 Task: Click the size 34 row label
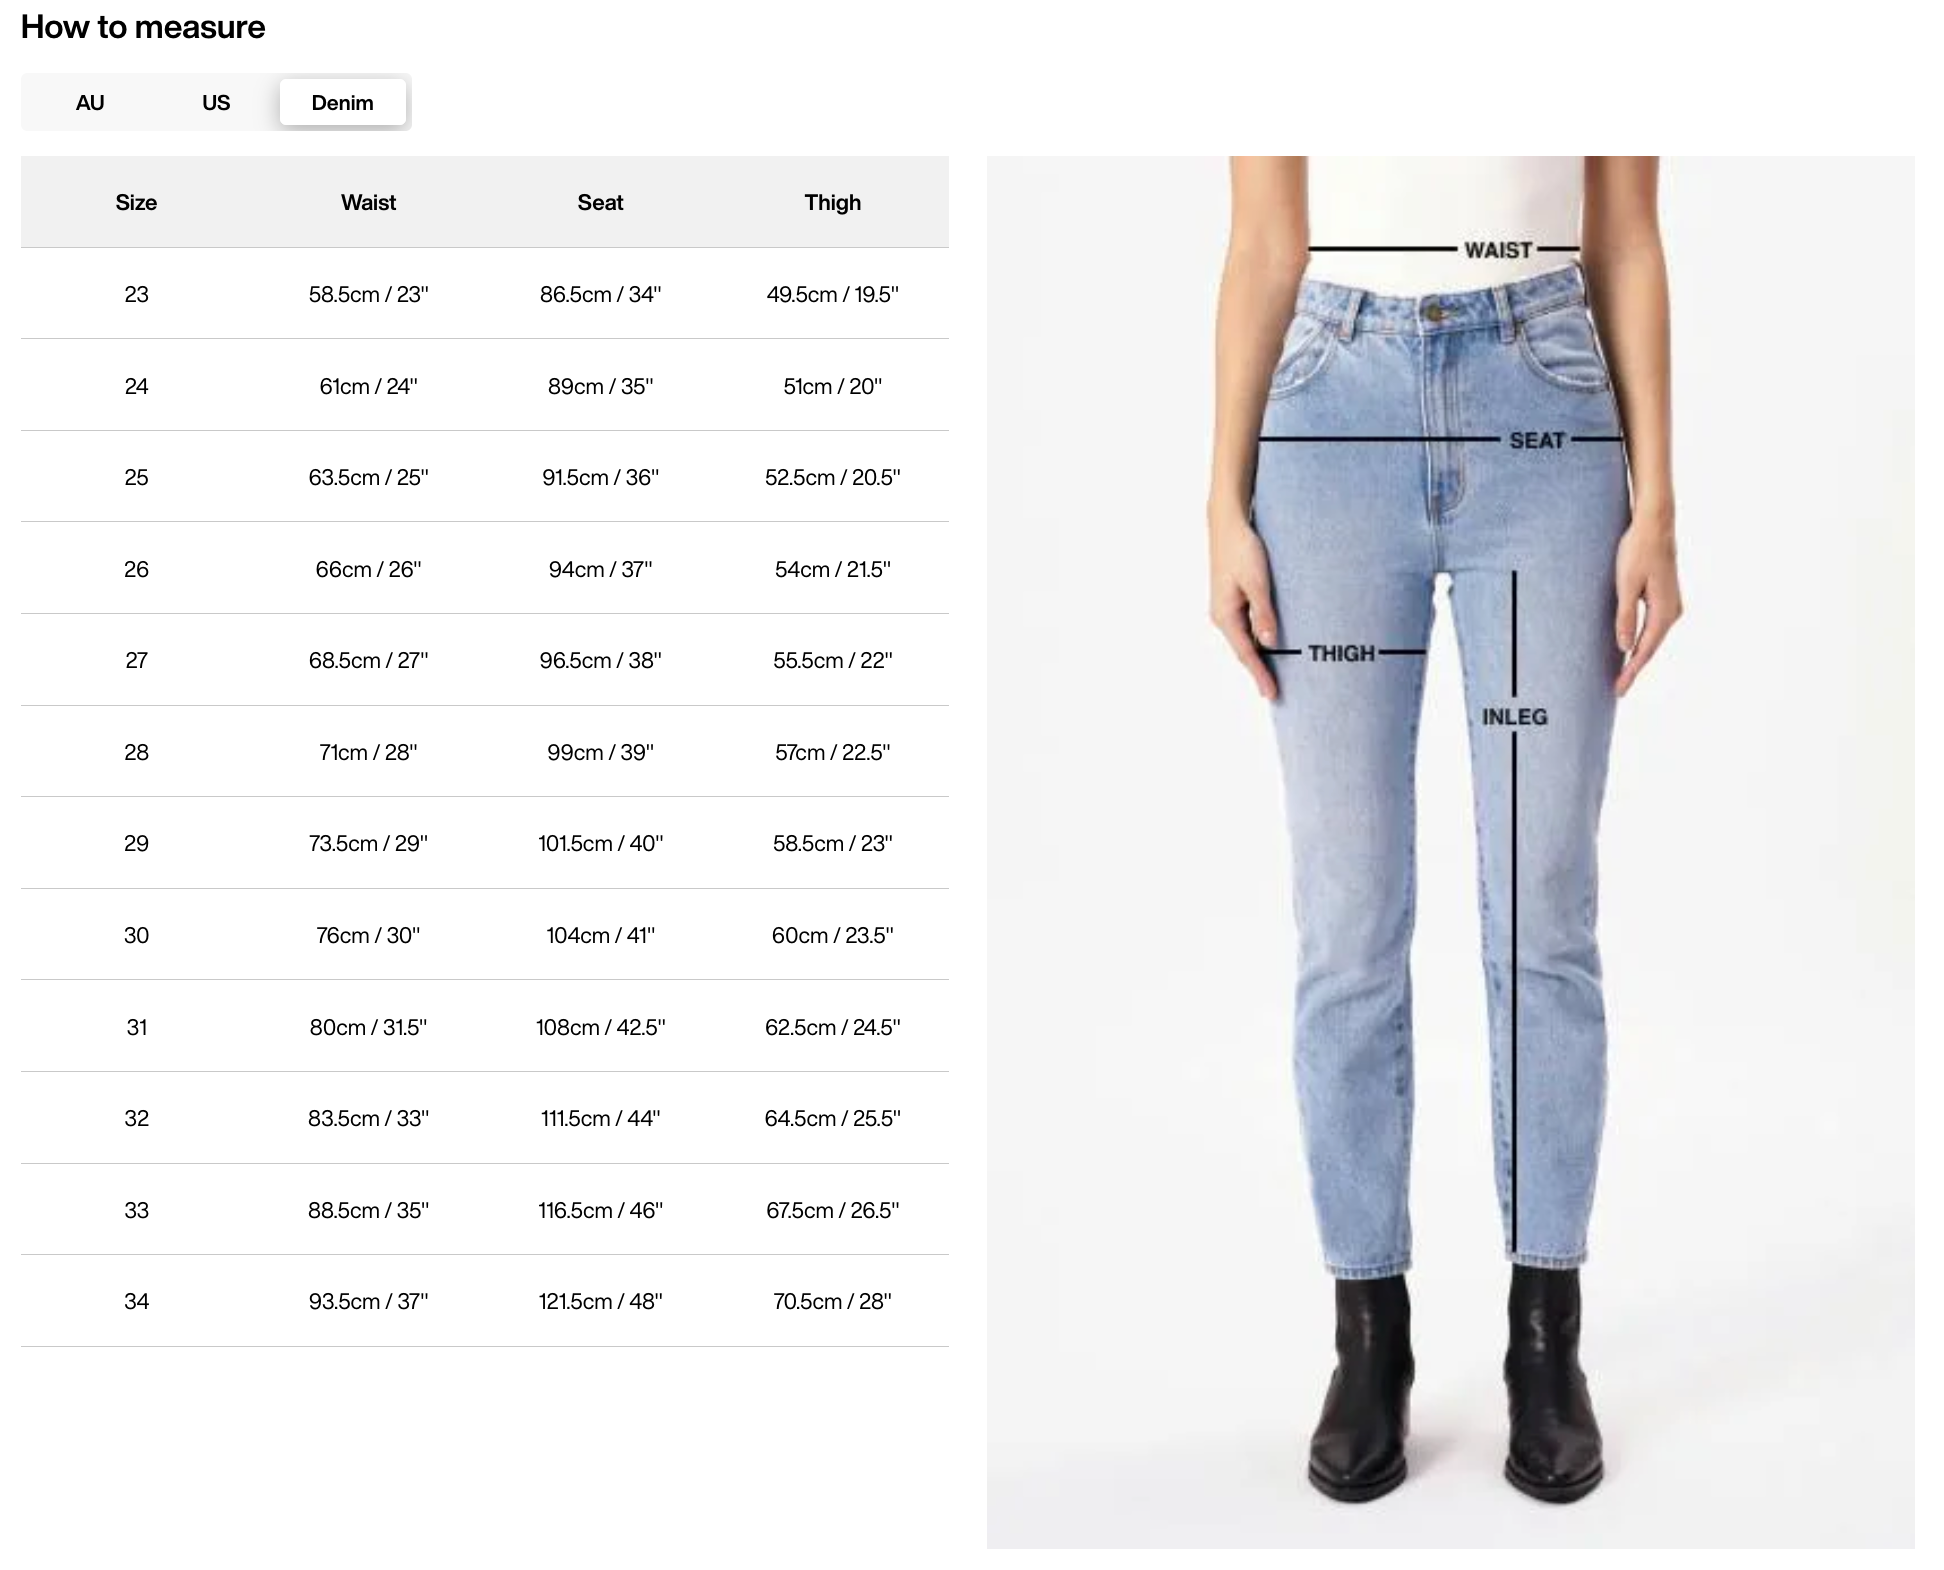pyautogui.click(x=136, y=1302)
